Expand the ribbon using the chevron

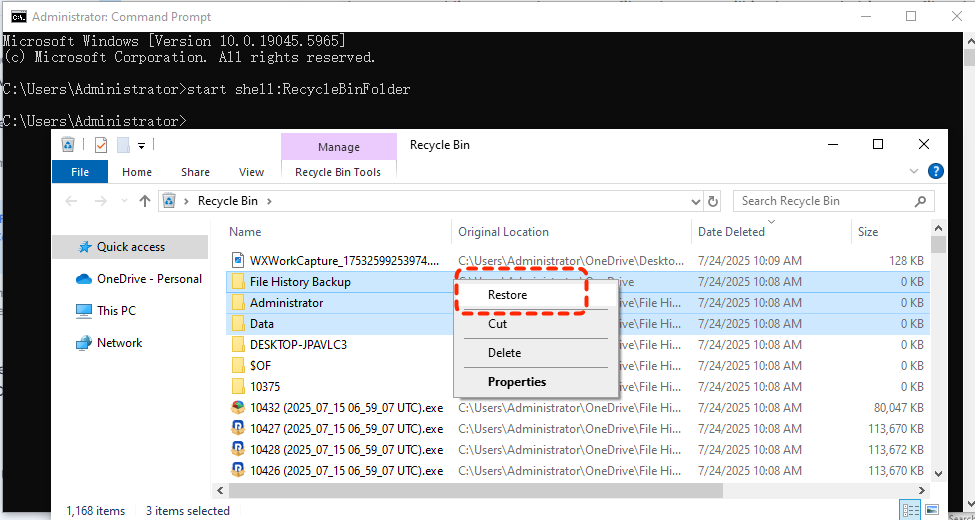913,171
